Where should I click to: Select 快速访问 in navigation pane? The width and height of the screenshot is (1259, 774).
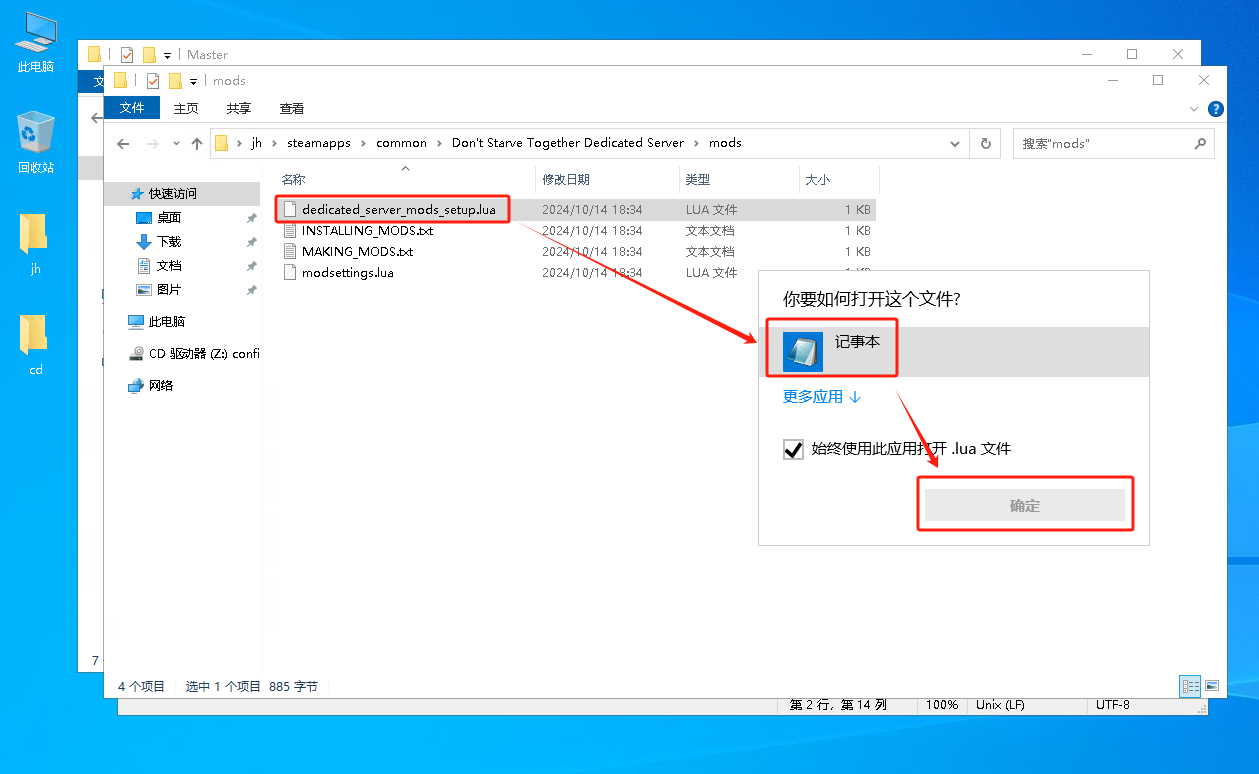[x=172, y=193]
